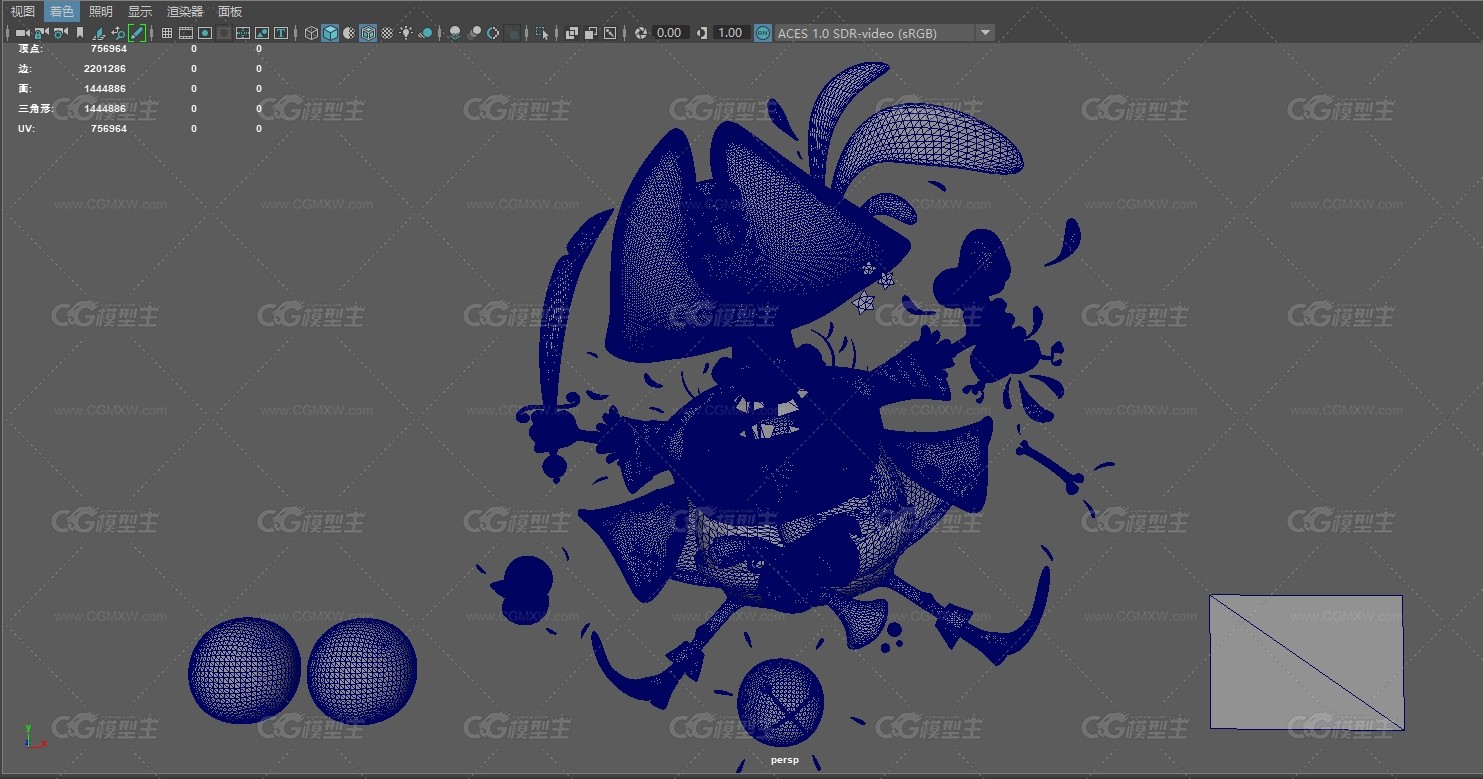The image size is (1483, 779).
Task: Select the leftmost wireframe sphere
Action: (244, 670)
